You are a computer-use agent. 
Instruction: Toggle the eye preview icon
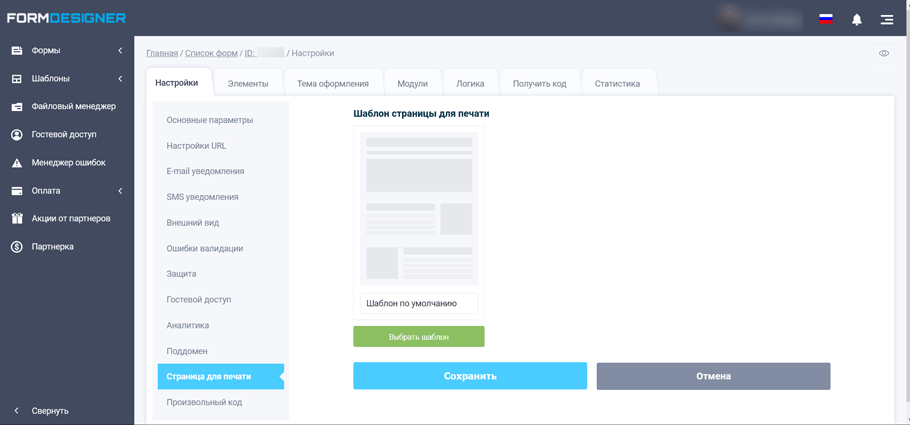point(884,54)
